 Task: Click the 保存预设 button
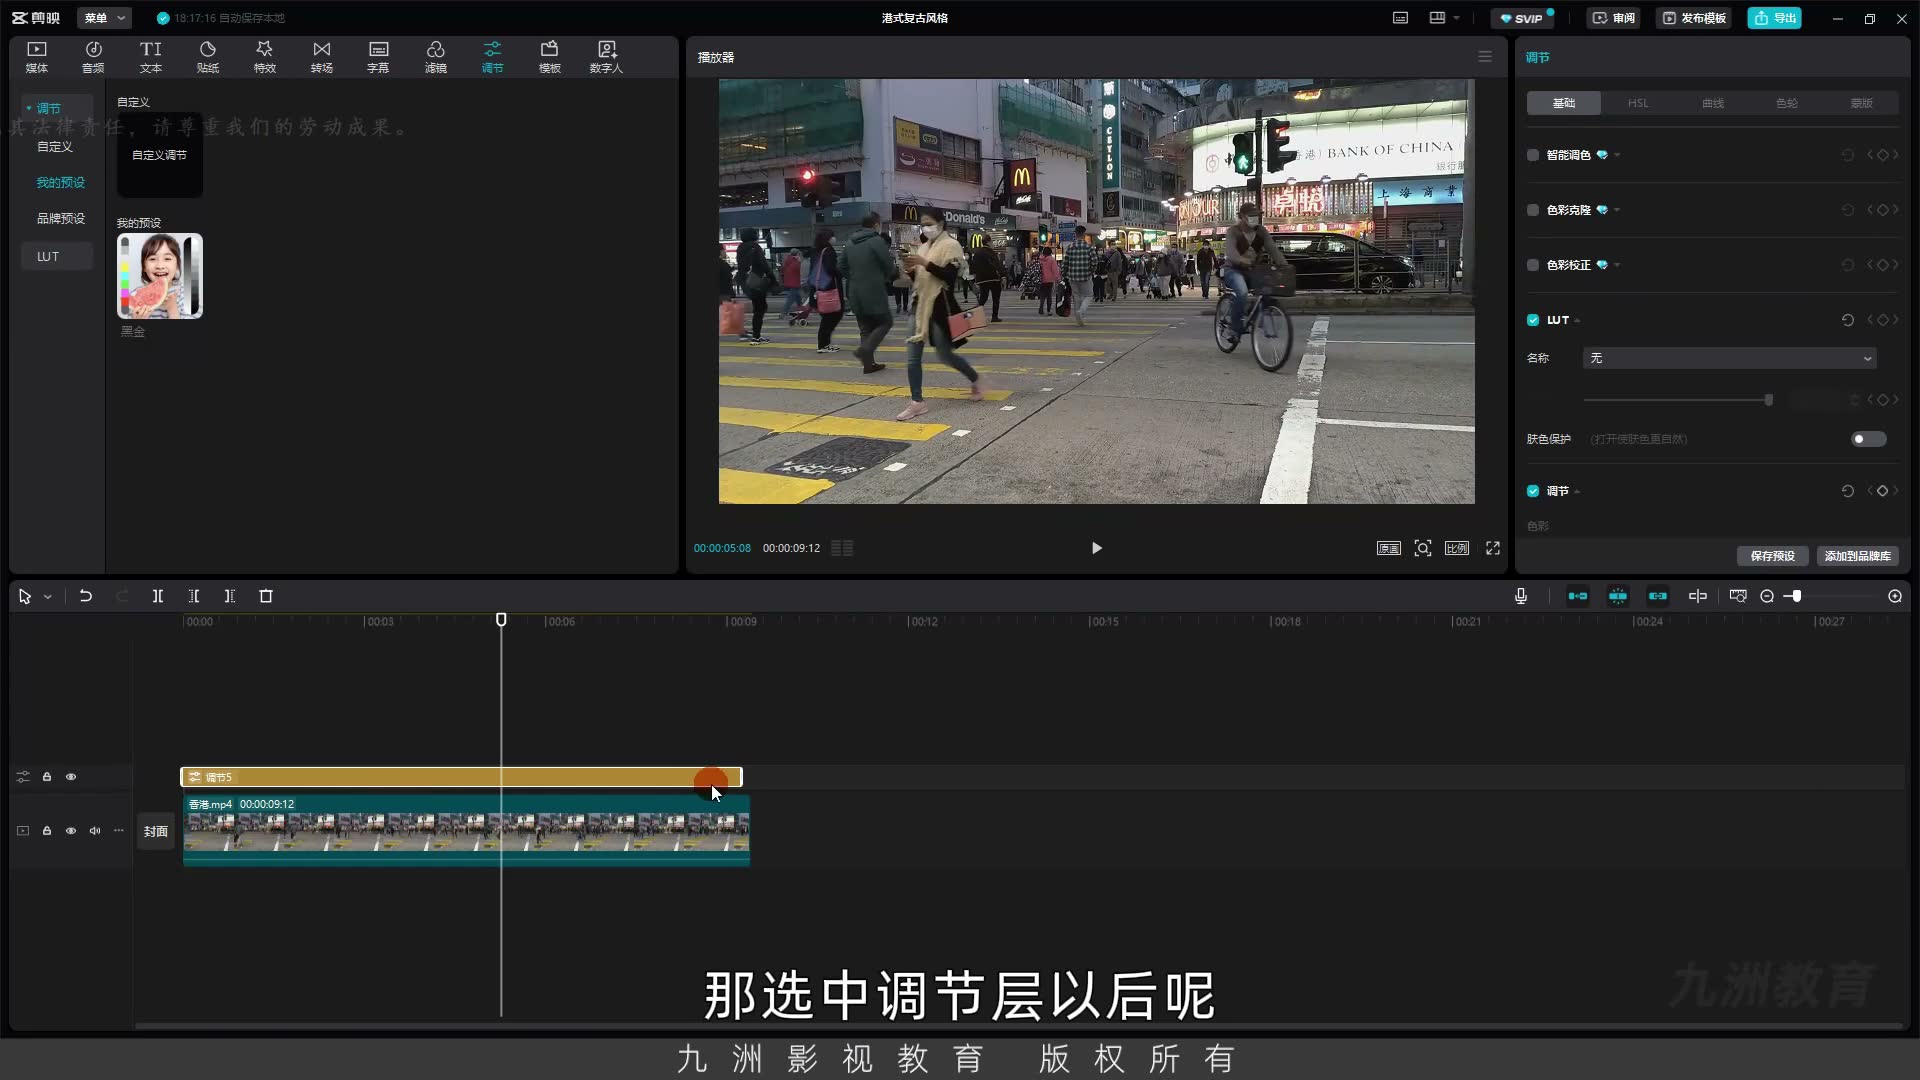pos(1772,556)
